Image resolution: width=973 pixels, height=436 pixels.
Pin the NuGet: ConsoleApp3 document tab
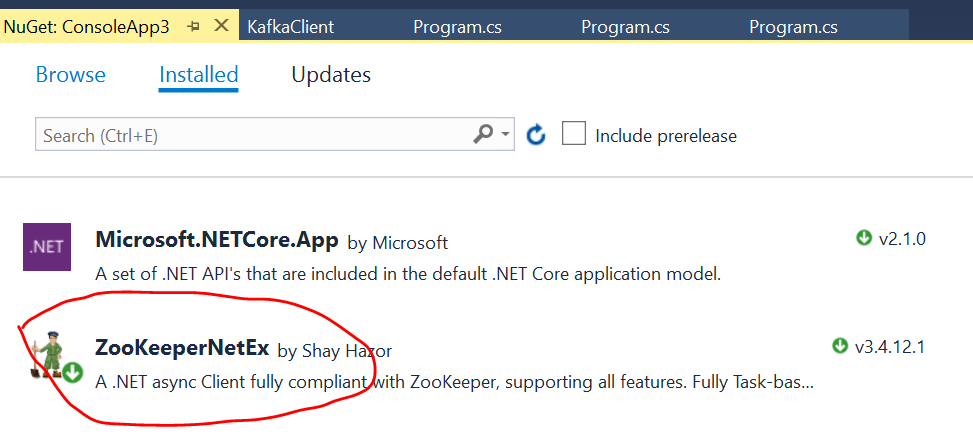pos(194,27)
